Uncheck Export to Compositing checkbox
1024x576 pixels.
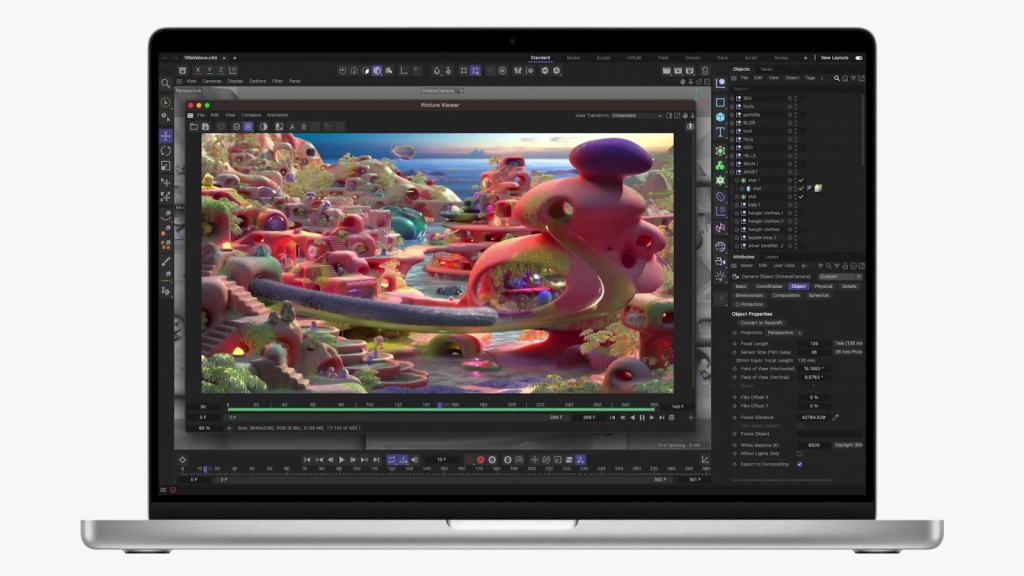click(799, 464)
